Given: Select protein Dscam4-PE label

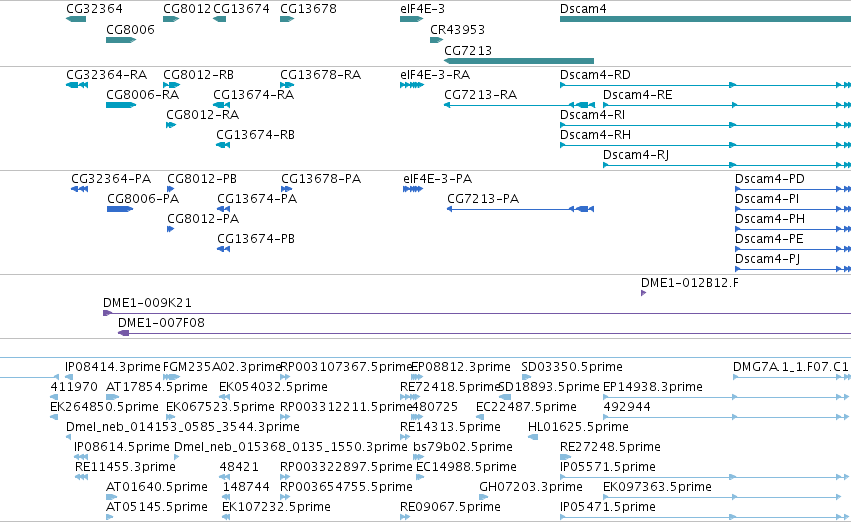Looking at the screenshot, I should [x=769, y=239].
